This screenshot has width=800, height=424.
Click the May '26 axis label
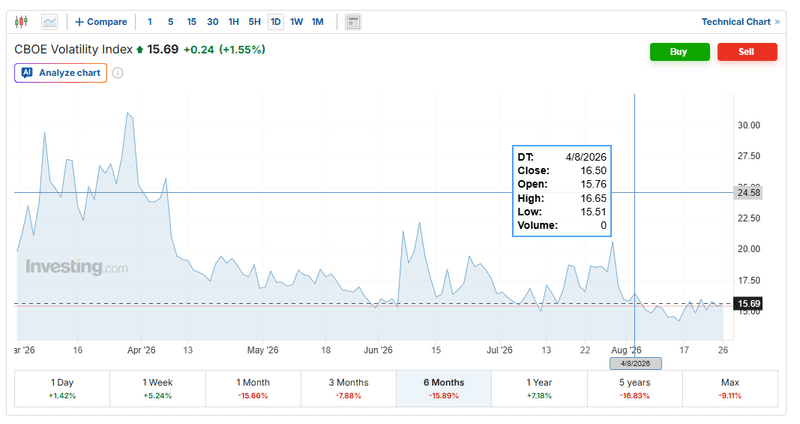(x=263, y=350)
